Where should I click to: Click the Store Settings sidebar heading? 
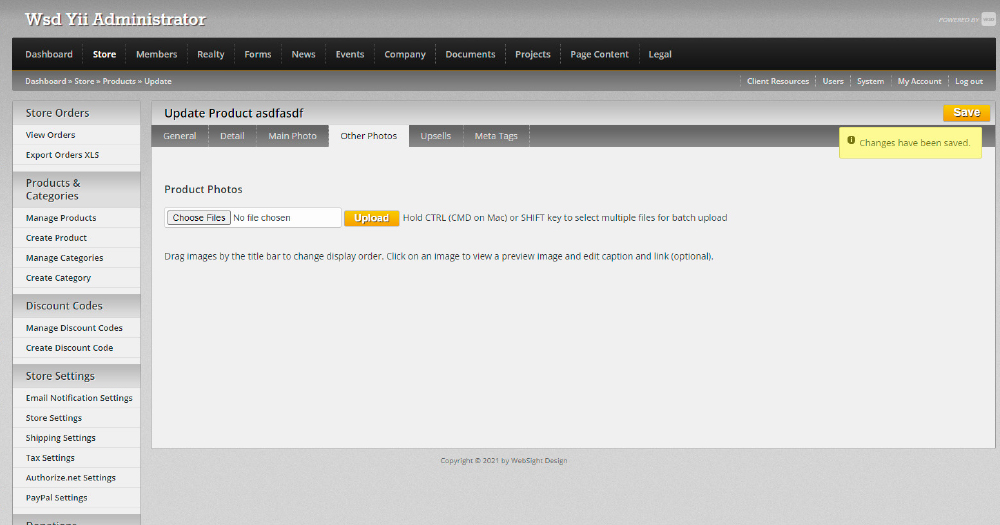pyautogui.click(x=60, y=376)
